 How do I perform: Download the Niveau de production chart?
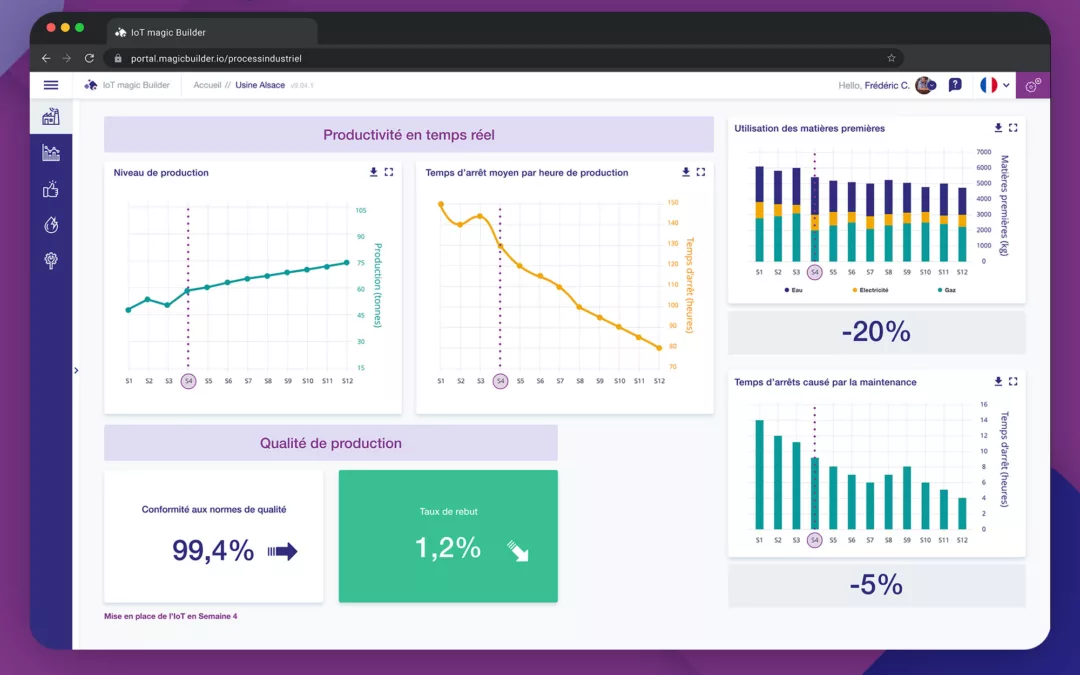(x=374, y=172)
